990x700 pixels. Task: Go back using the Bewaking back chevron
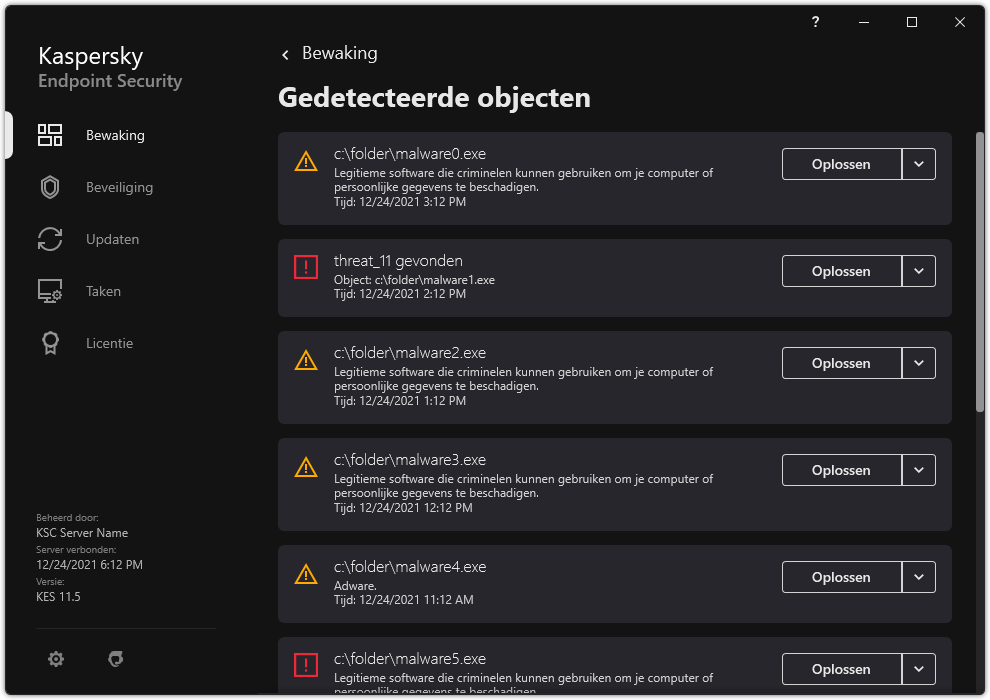pyautogui.click(x=285, y=54)
